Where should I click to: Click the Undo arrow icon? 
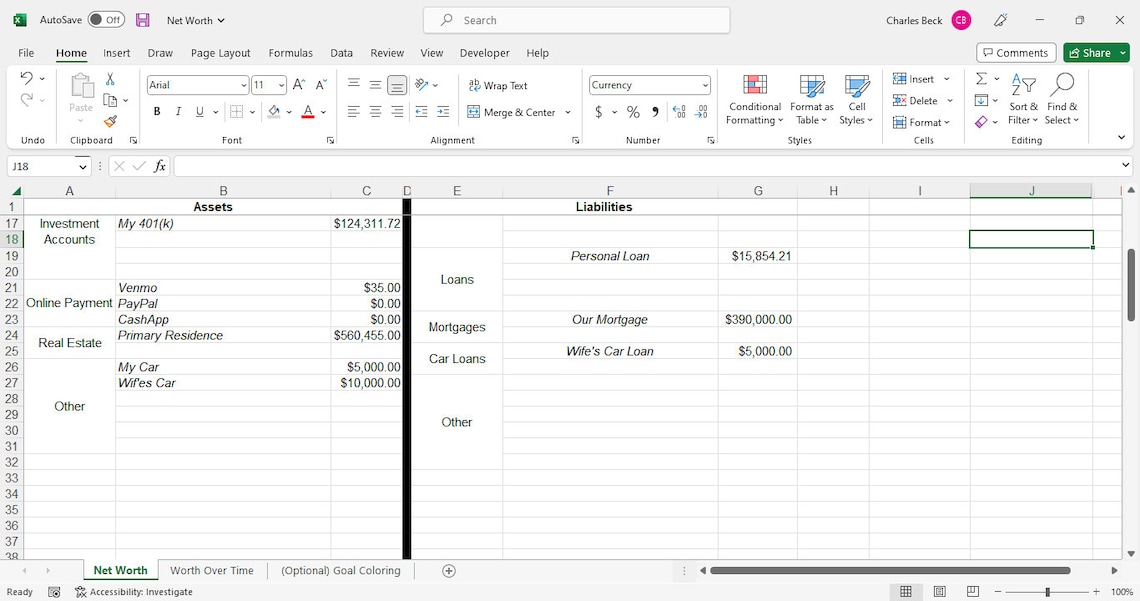pyautogui.click(x=27, y=78)
